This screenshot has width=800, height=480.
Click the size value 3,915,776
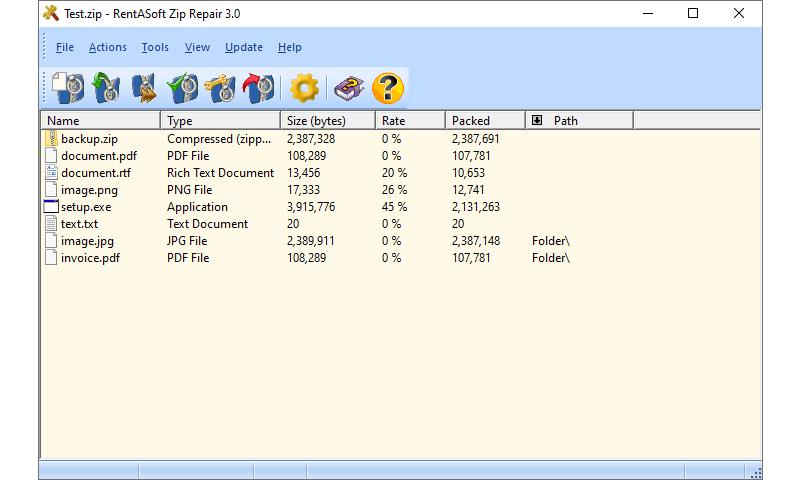coord(311,207)
